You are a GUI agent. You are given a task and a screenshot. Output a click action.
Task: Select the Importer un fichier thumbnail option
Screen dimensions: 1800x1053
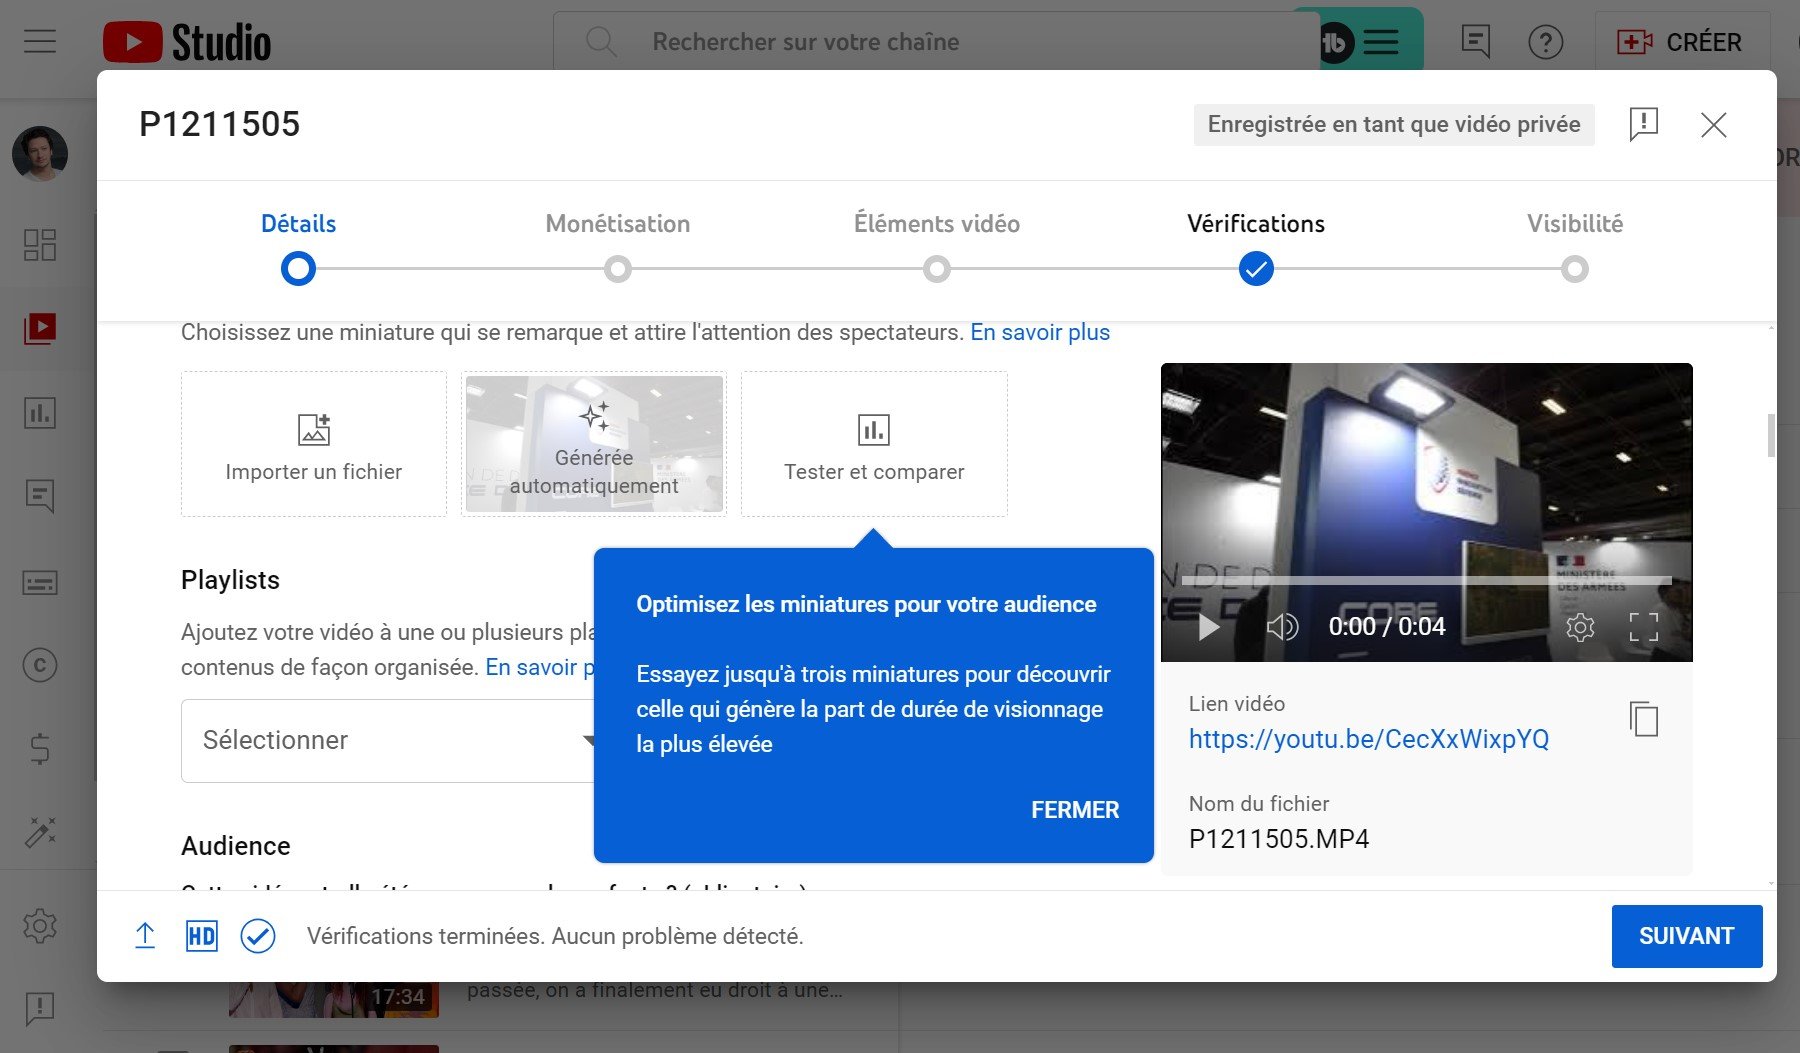tap(313, 443)
